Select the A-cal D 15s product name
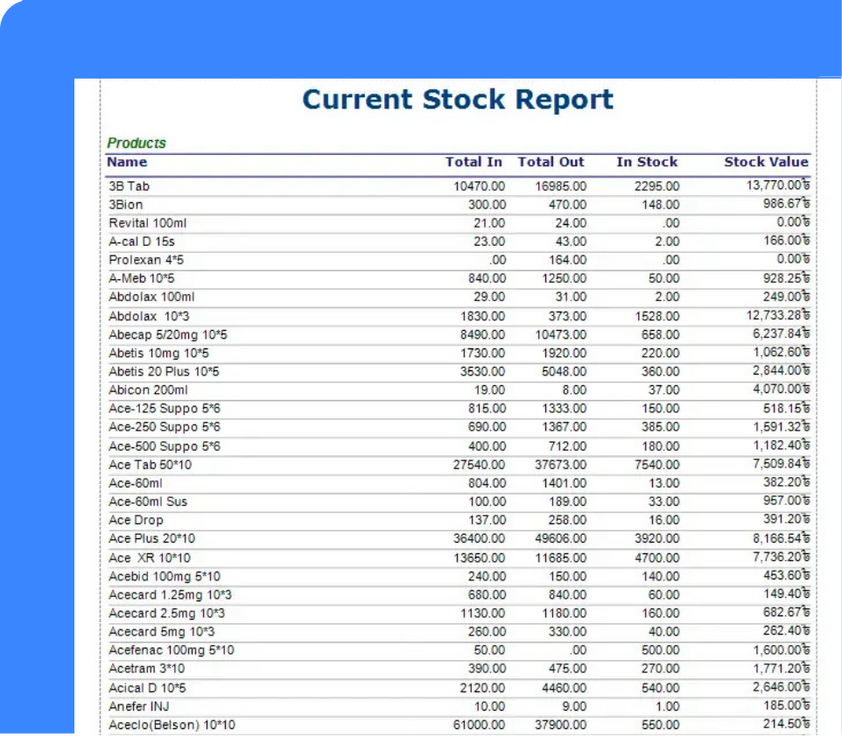The height and width of the screenshot is (737, 842). pyautogui.click(x=142, y=242)
